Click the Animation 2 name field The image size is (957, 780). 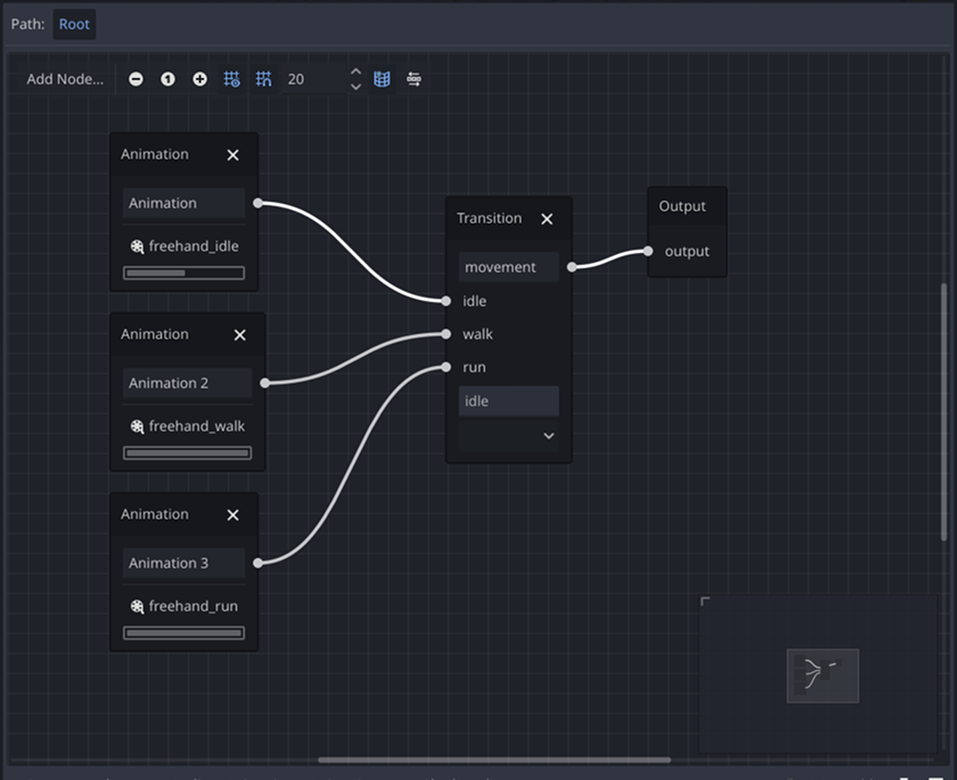(x=187, y=383)
